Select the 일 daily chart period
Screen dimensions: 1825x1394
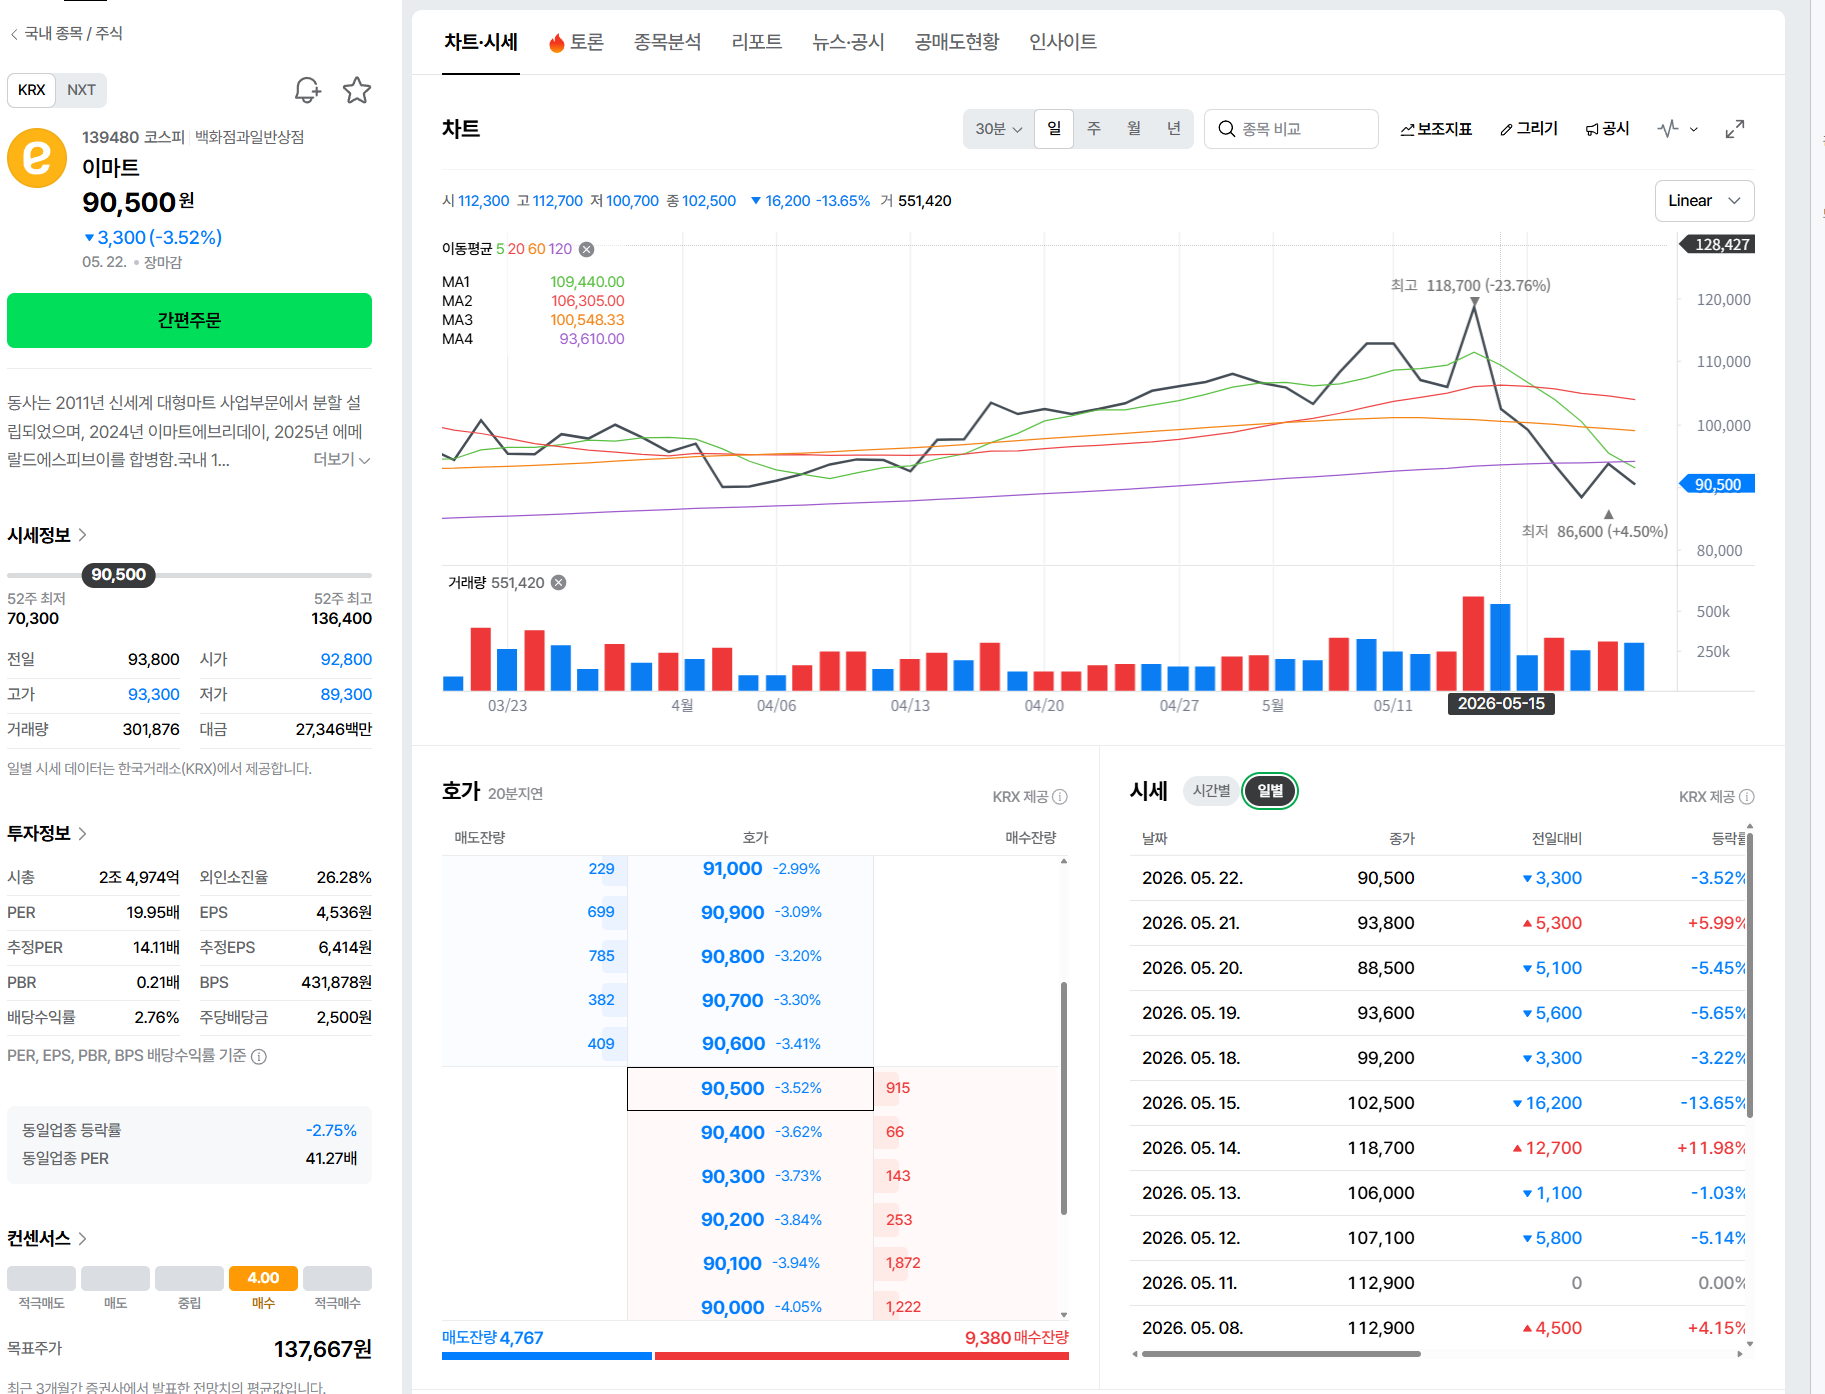[1054, 129]
